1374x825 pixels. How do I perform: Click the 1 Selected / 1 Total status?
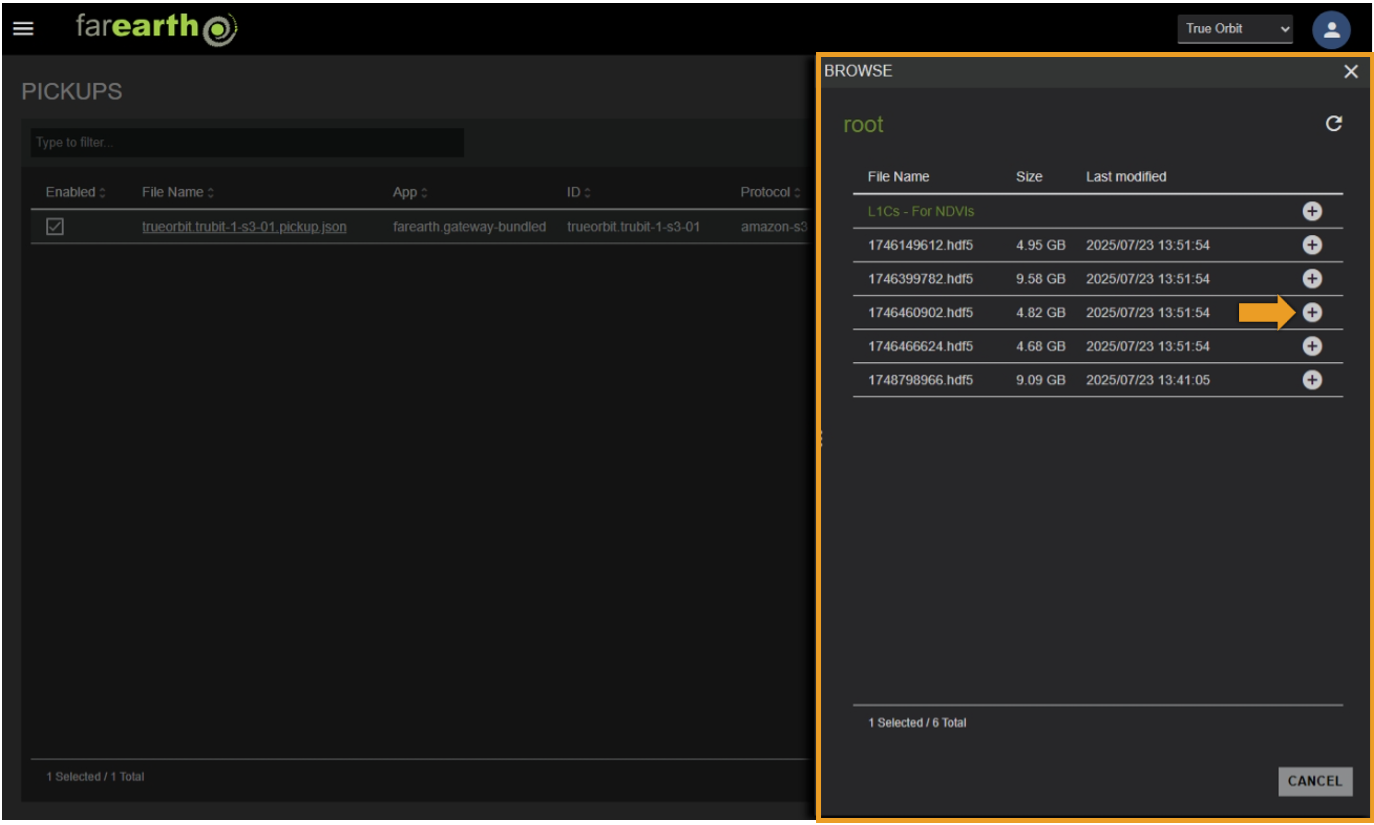(95, 776)
